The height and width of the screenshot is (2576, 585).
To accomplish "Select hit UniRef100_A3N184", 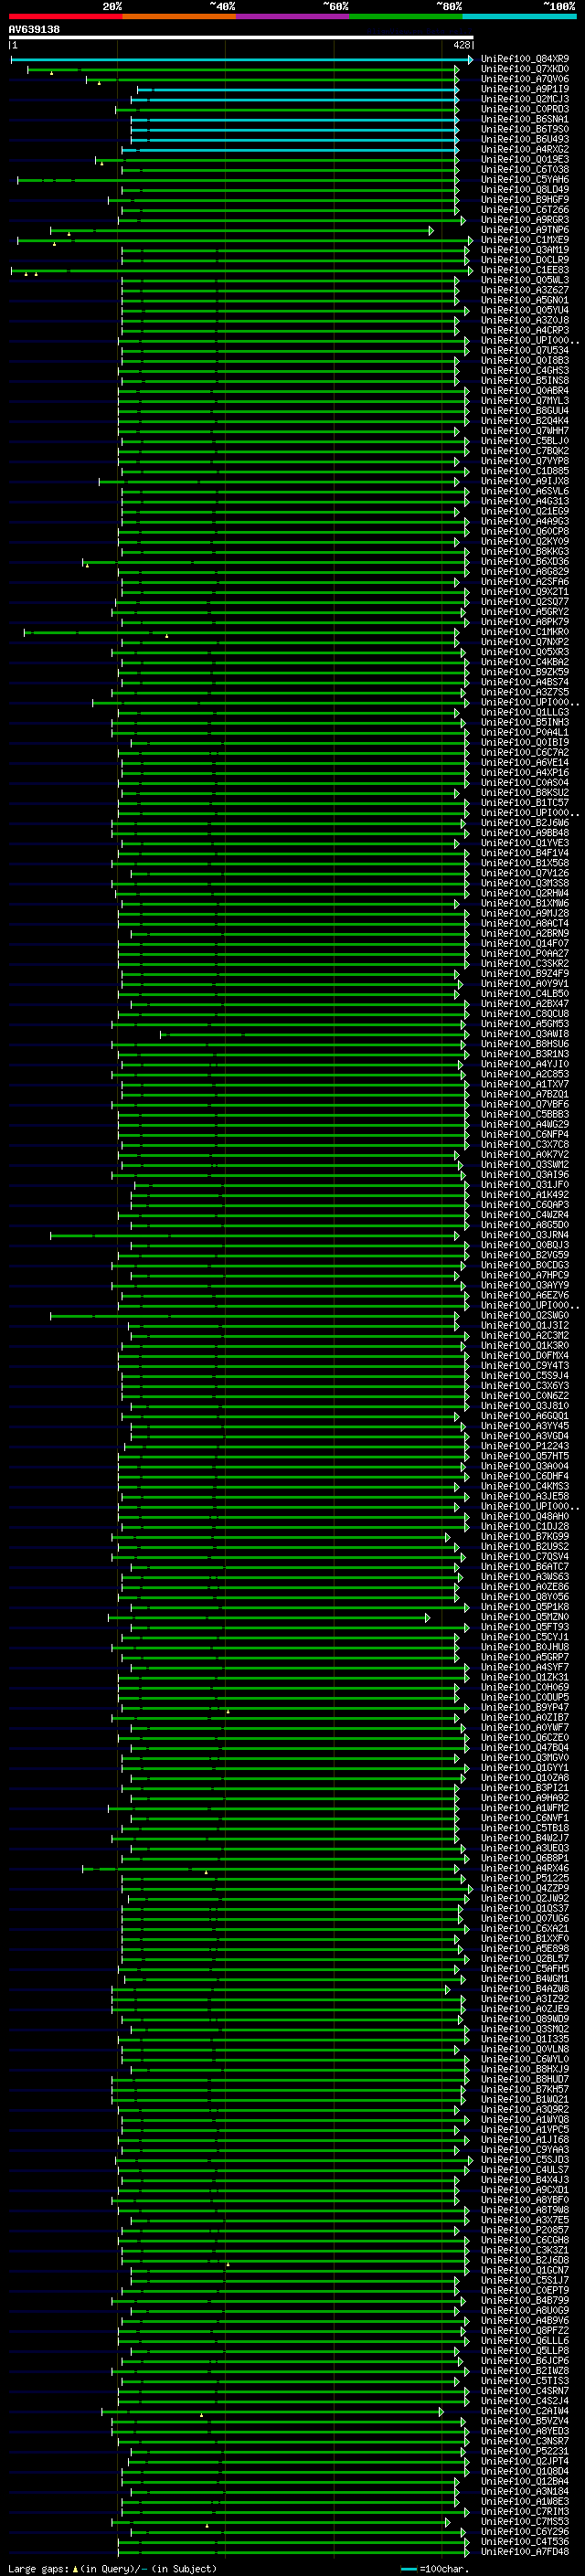I will coord(524,2493).
